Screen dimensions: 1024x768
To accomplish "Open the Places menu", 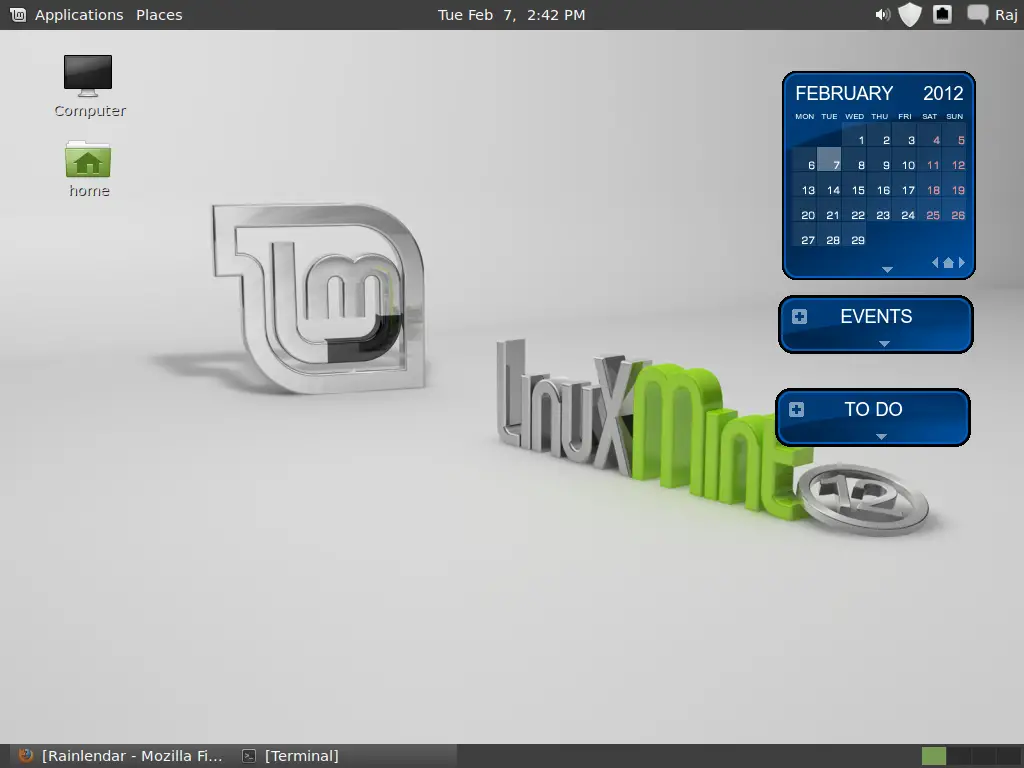I will click(x=159, y=15).
